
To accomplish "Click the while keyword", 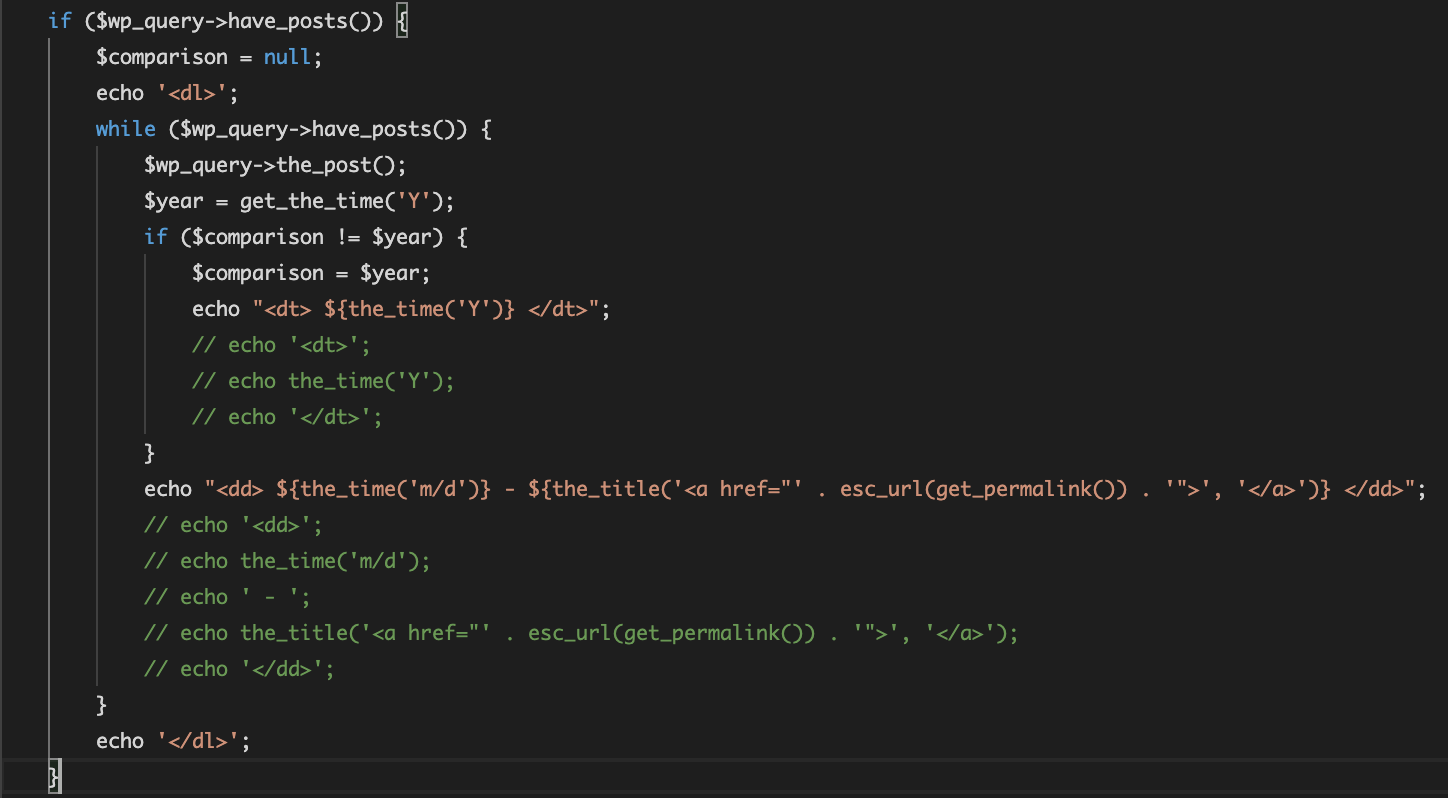I will (x=125, y=129).
